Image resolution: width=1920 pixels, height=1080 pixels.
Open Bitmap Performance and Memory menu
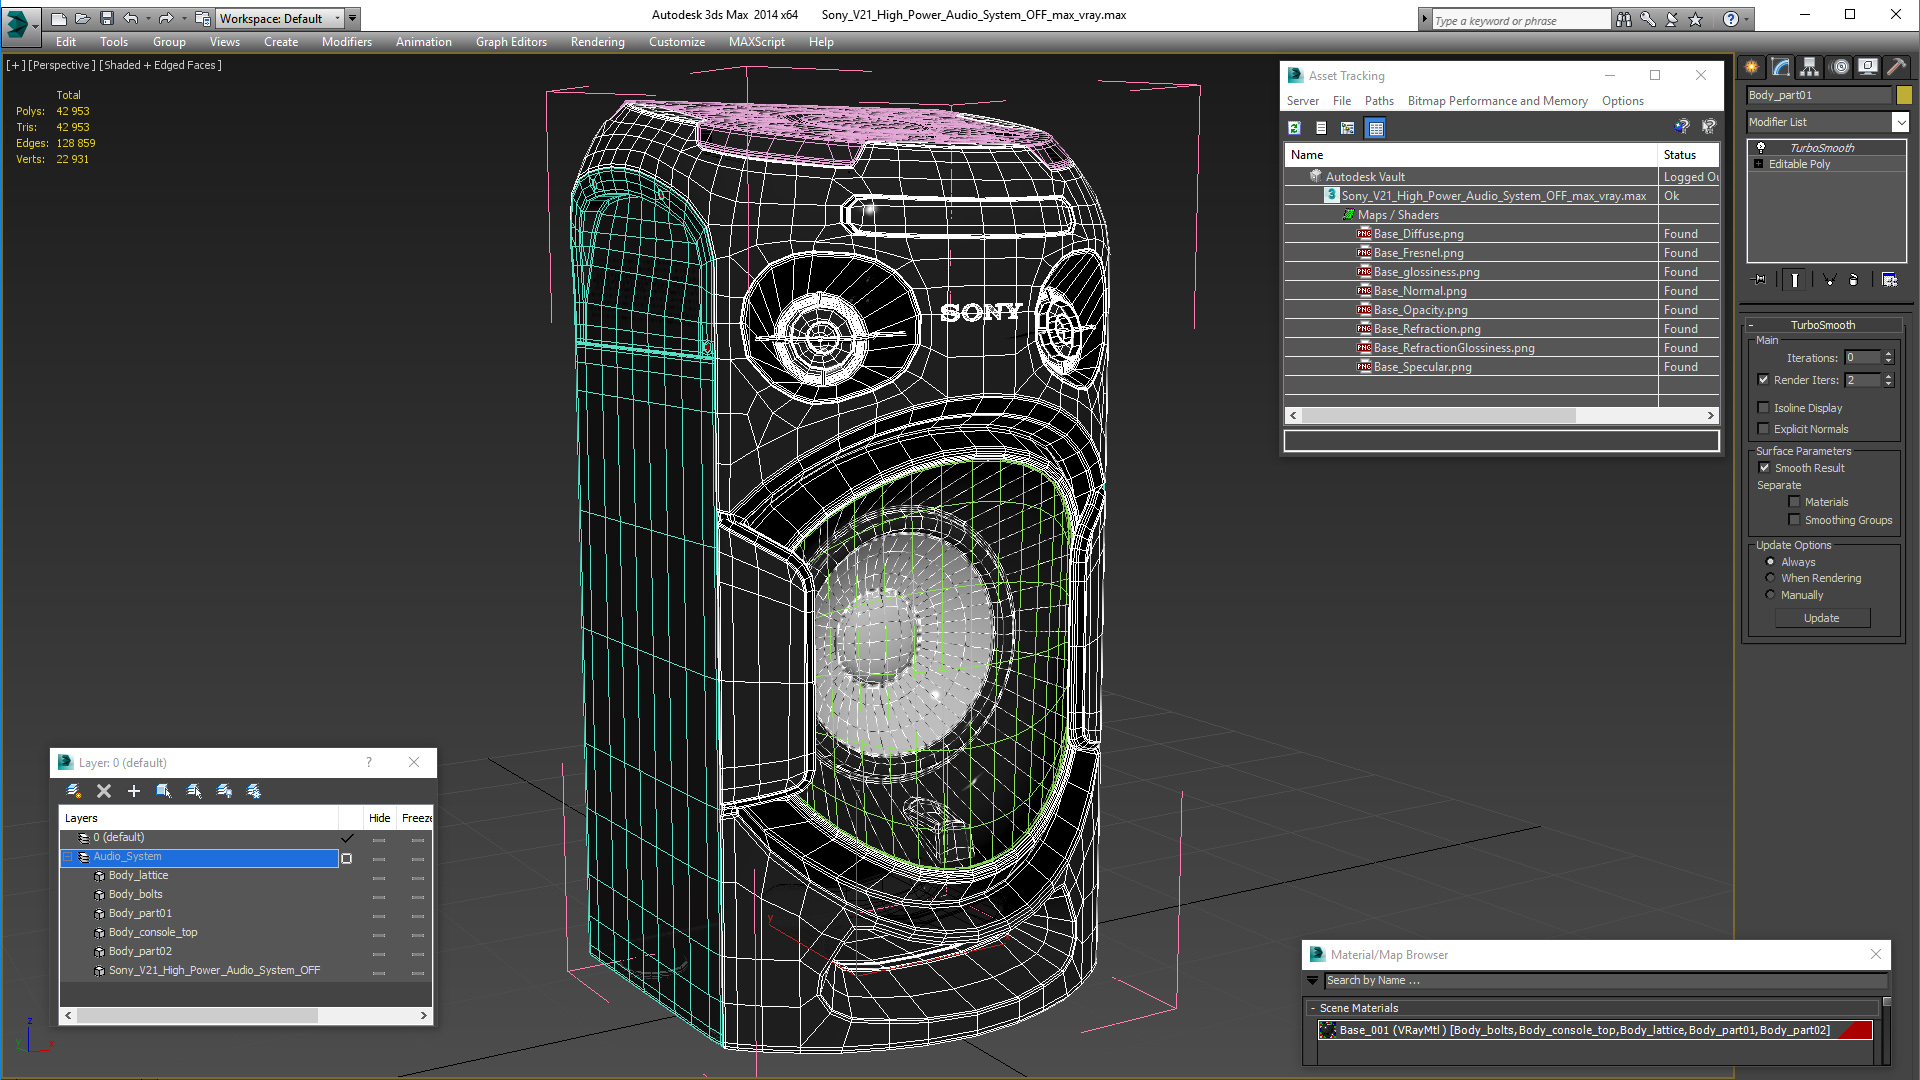tap(1497, 101)
